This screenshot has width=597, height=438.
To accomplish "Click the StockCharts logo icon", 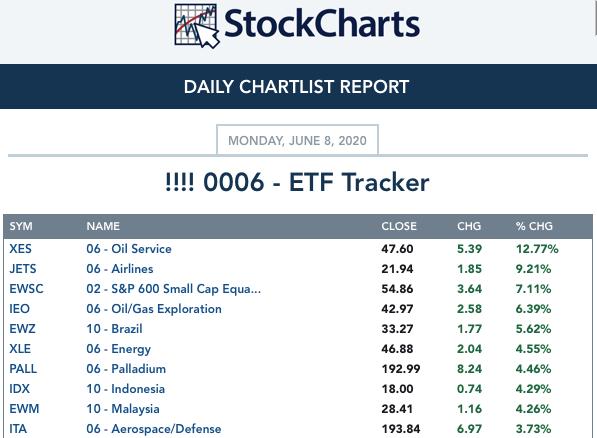I will [197, 26].
